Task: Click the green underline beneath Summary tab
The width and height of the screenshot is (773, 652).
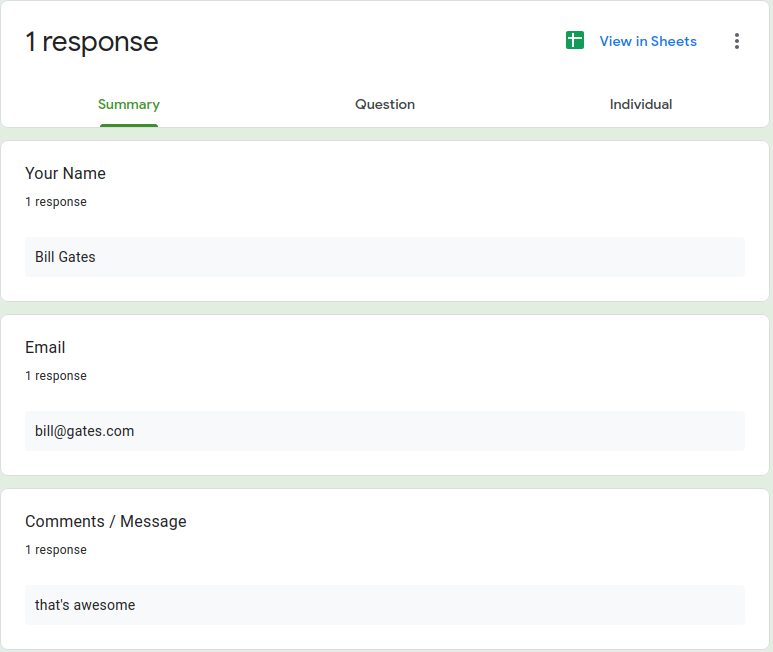Action: tap(129, 125)
